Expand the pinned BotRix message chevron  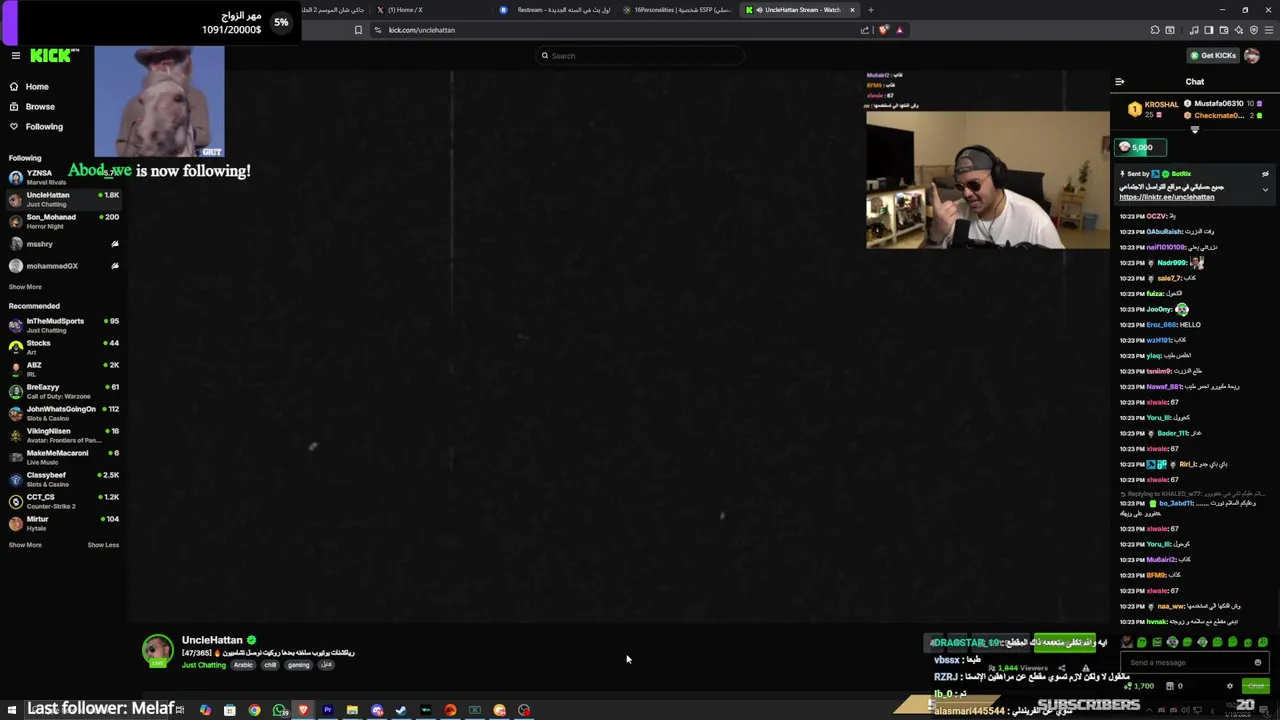click(x=1265, y=190)
